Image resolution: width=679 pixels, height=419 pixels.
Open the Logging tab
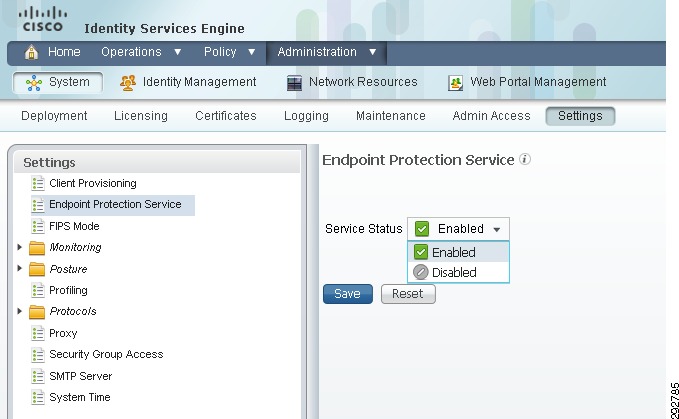[306, 116]
